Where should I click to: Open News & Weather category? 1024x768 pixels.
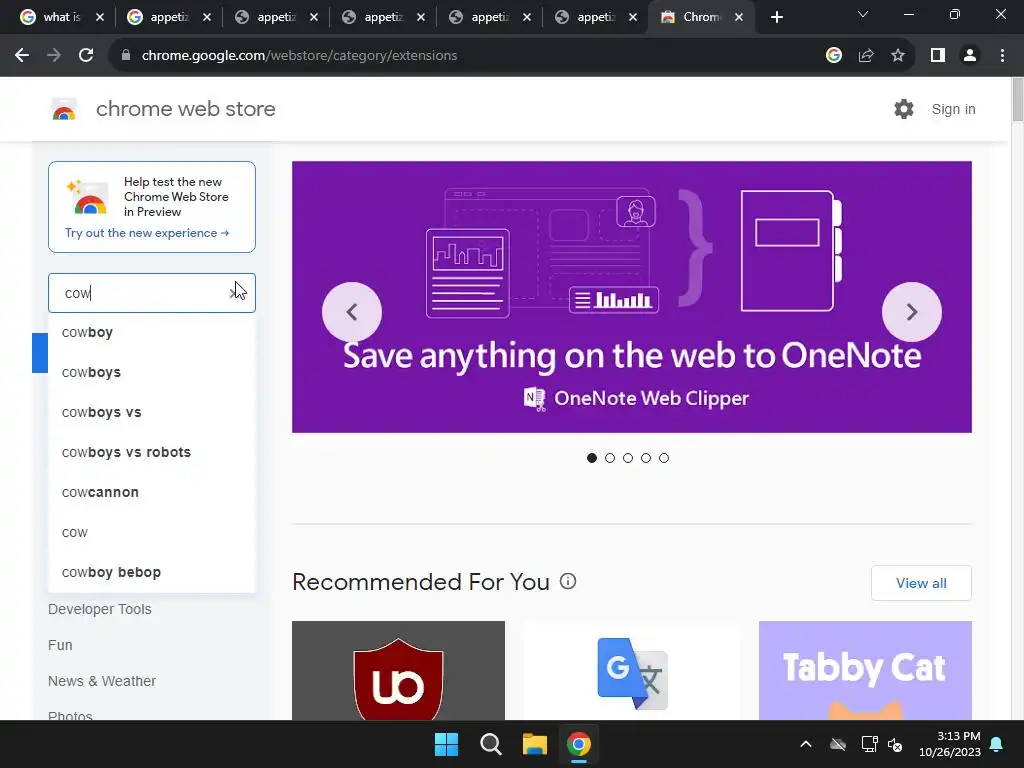click(102, 680)
